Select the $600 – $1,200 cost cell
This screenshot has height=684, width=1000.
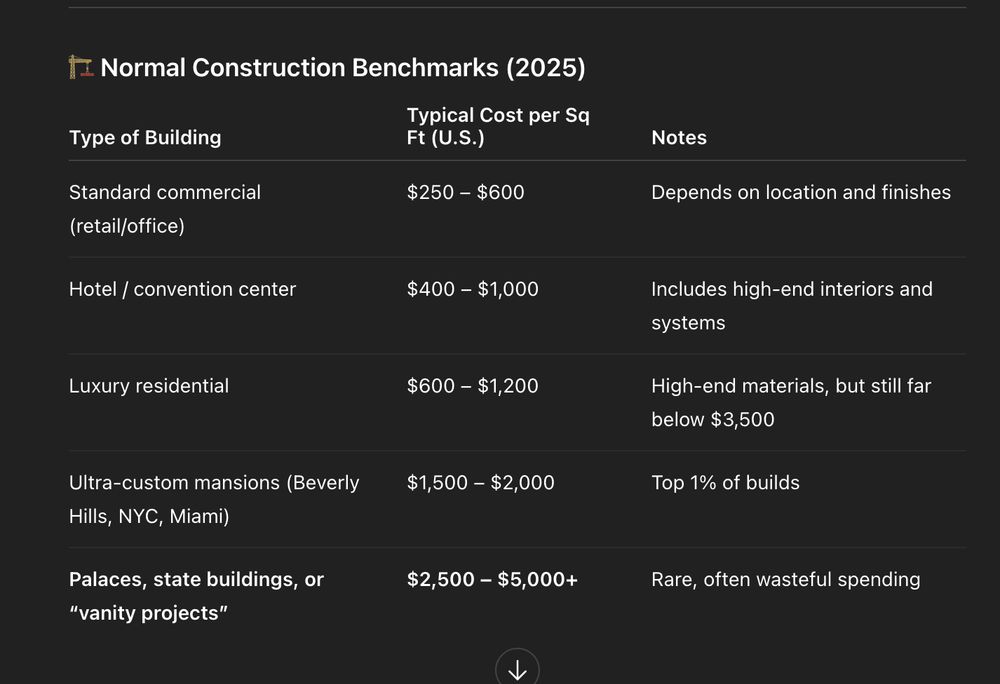click(x=472, y=386)
